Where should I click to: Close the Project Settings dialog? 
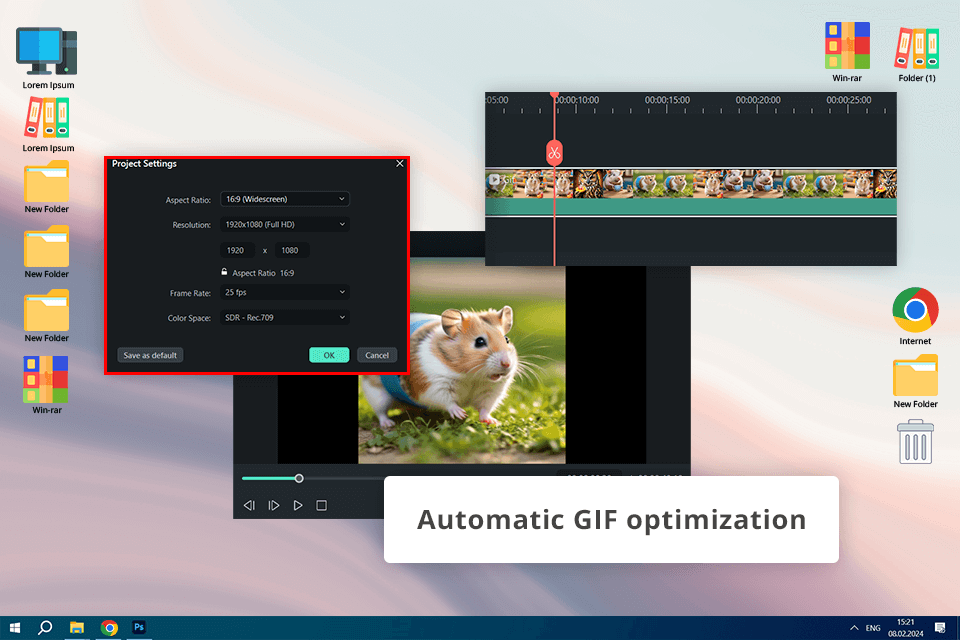(x=400, y=164)
